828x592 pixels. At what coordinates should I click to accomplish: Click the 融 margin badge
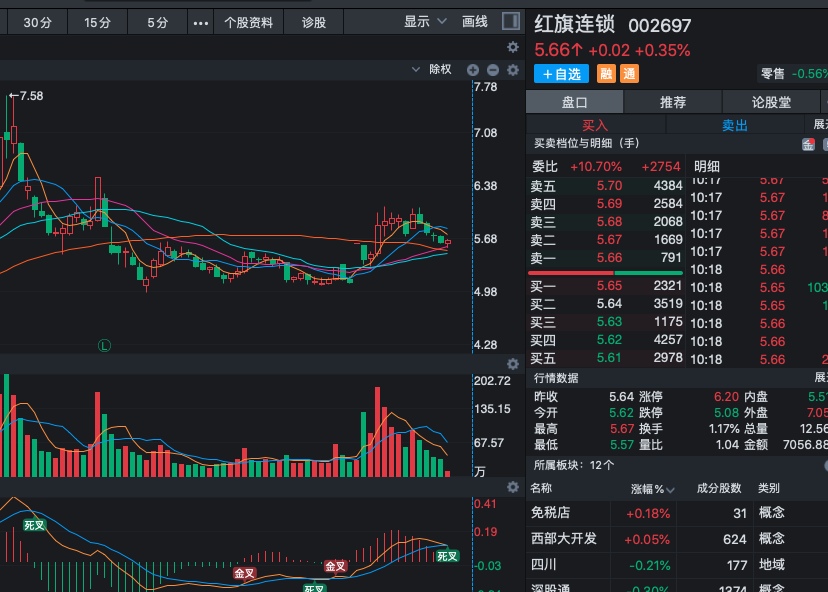606,74
